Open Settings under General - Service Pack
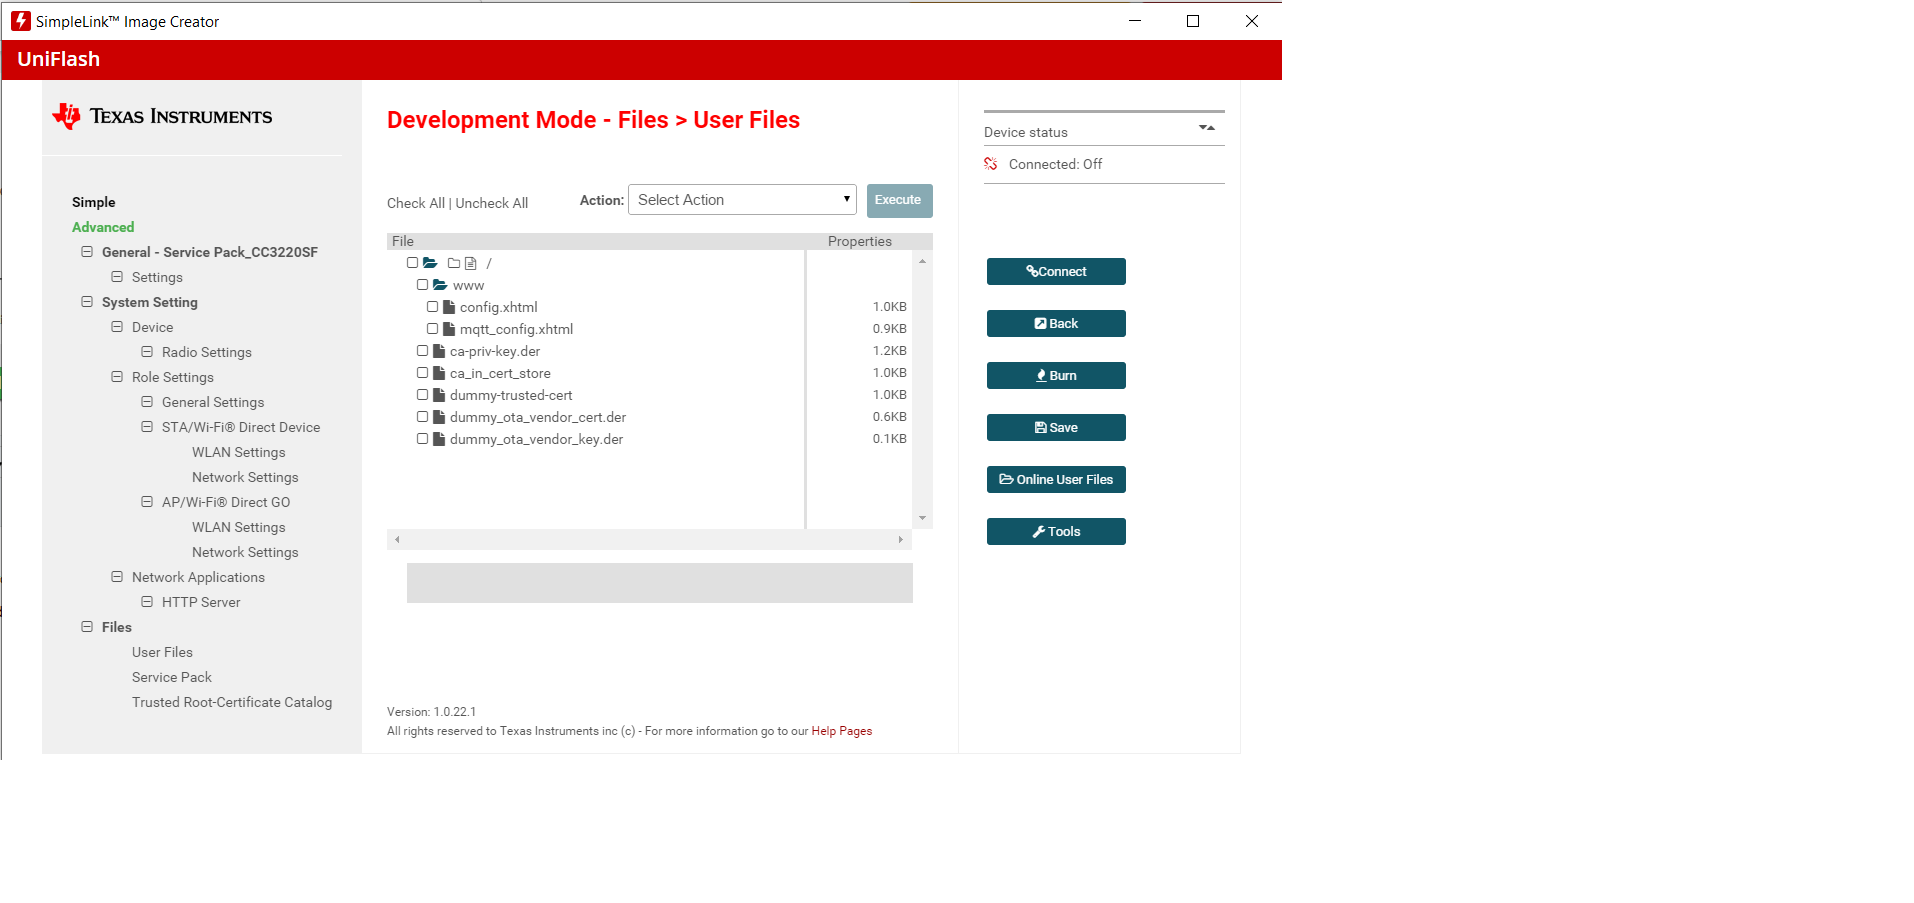 tap(157, 277)
